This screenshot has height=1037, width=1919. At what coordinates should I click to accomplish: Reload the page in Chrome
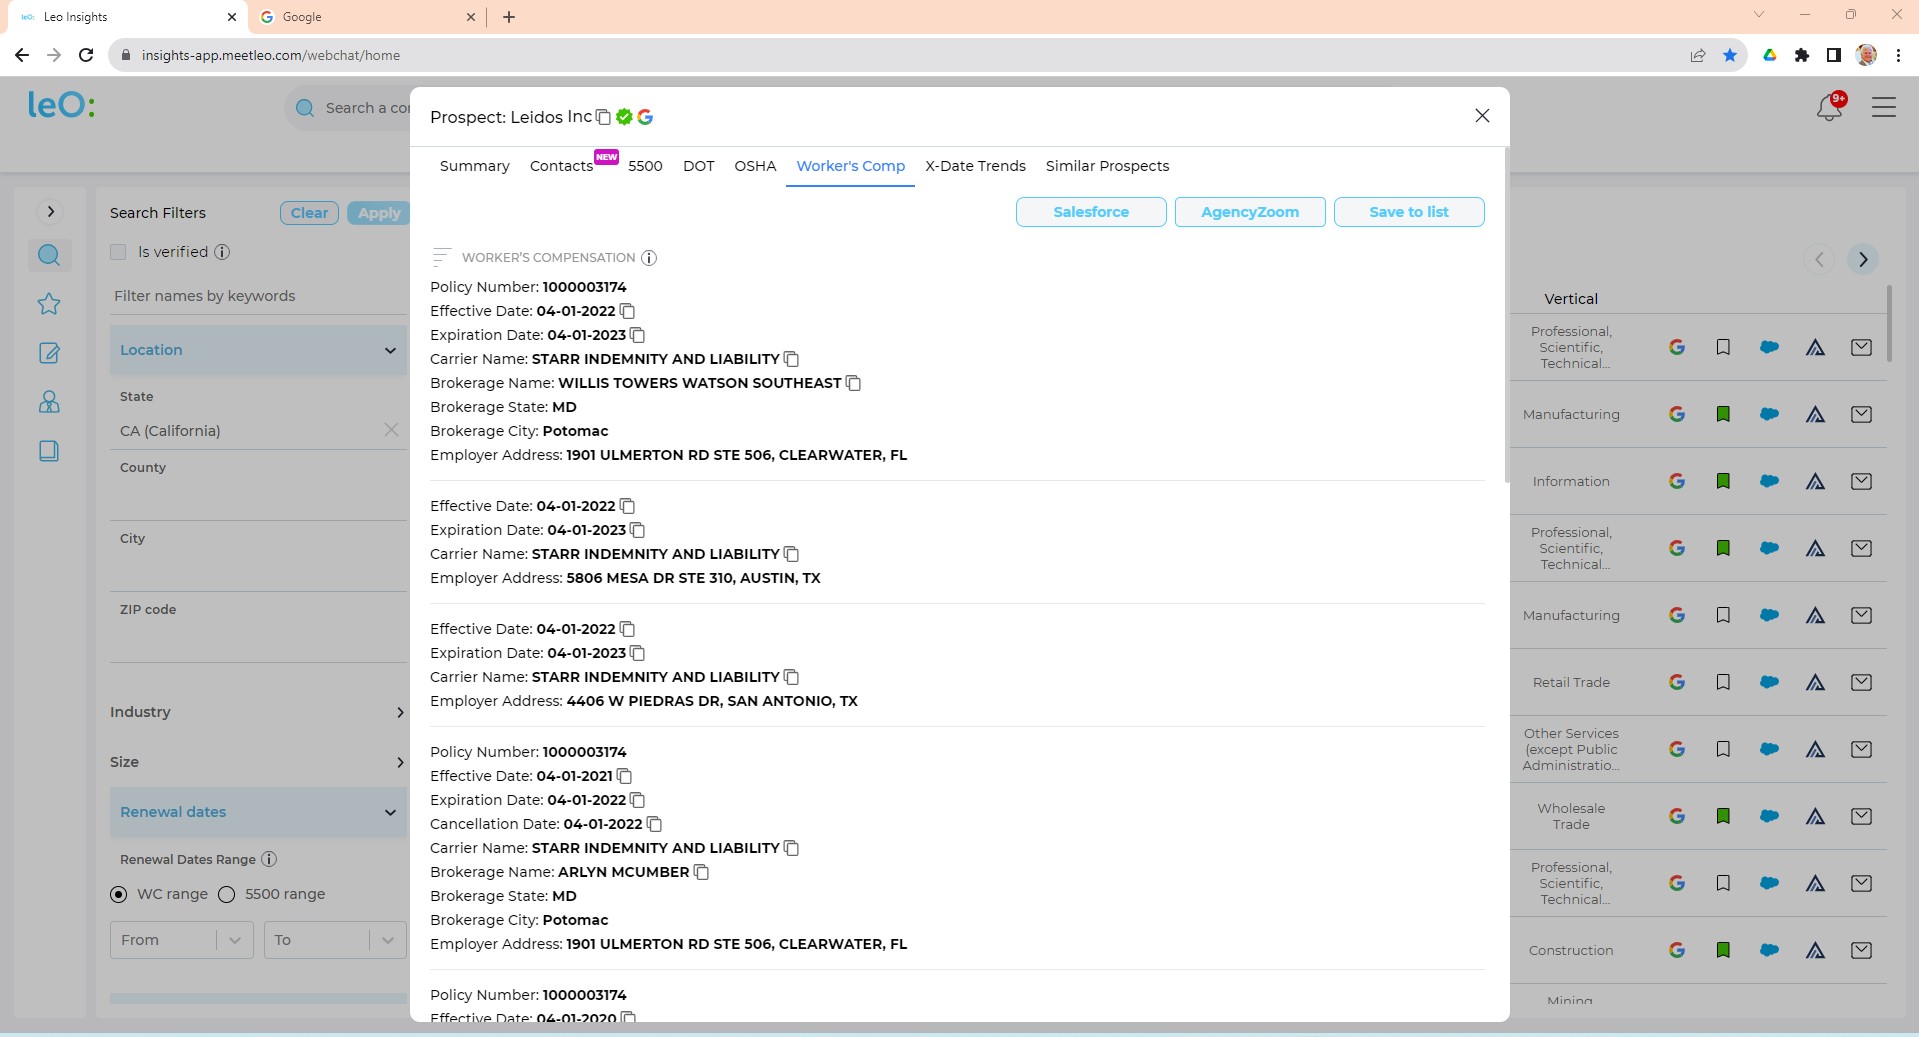pos(86,55)
